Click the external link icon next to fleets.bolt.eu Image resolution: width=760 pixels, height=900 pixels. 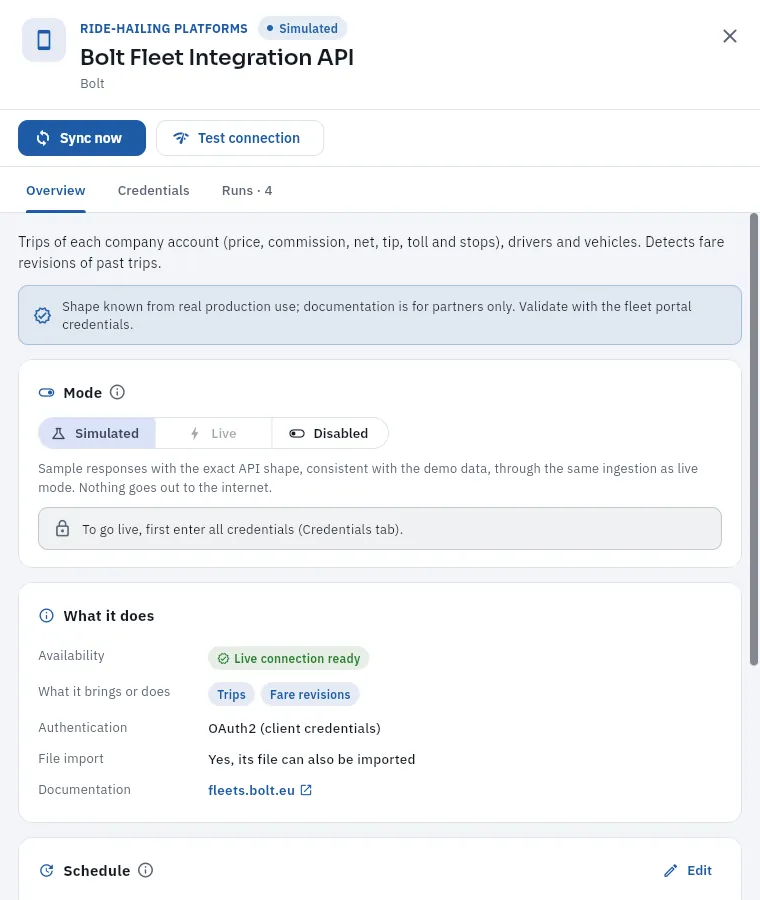click(x=307, y=790)
